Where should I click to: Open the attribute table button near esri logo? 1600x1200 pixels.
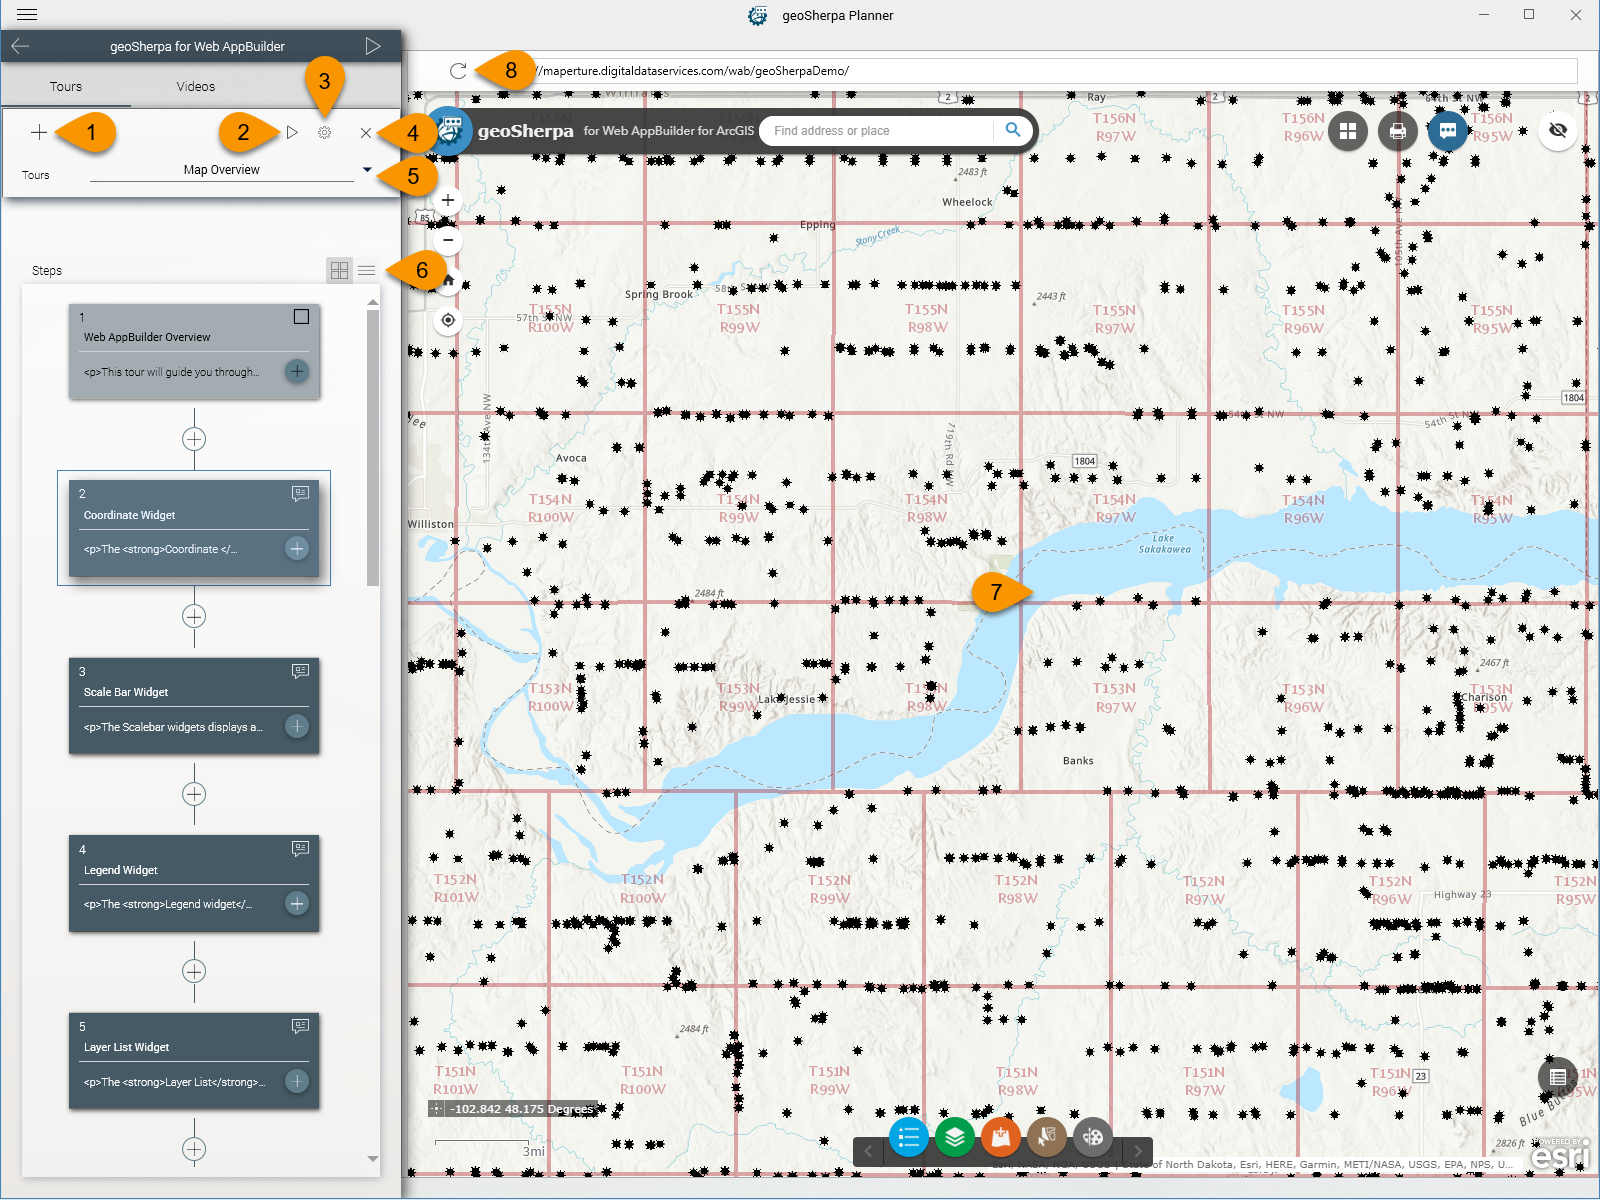click(1558, 1077)
